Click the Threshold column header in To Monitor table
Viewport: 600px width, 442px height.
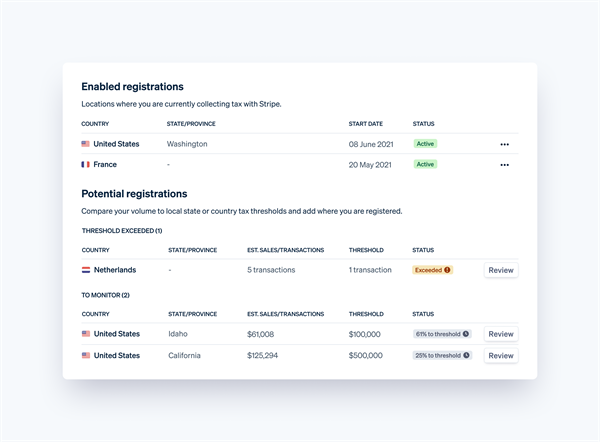click(x=366, y=314)
